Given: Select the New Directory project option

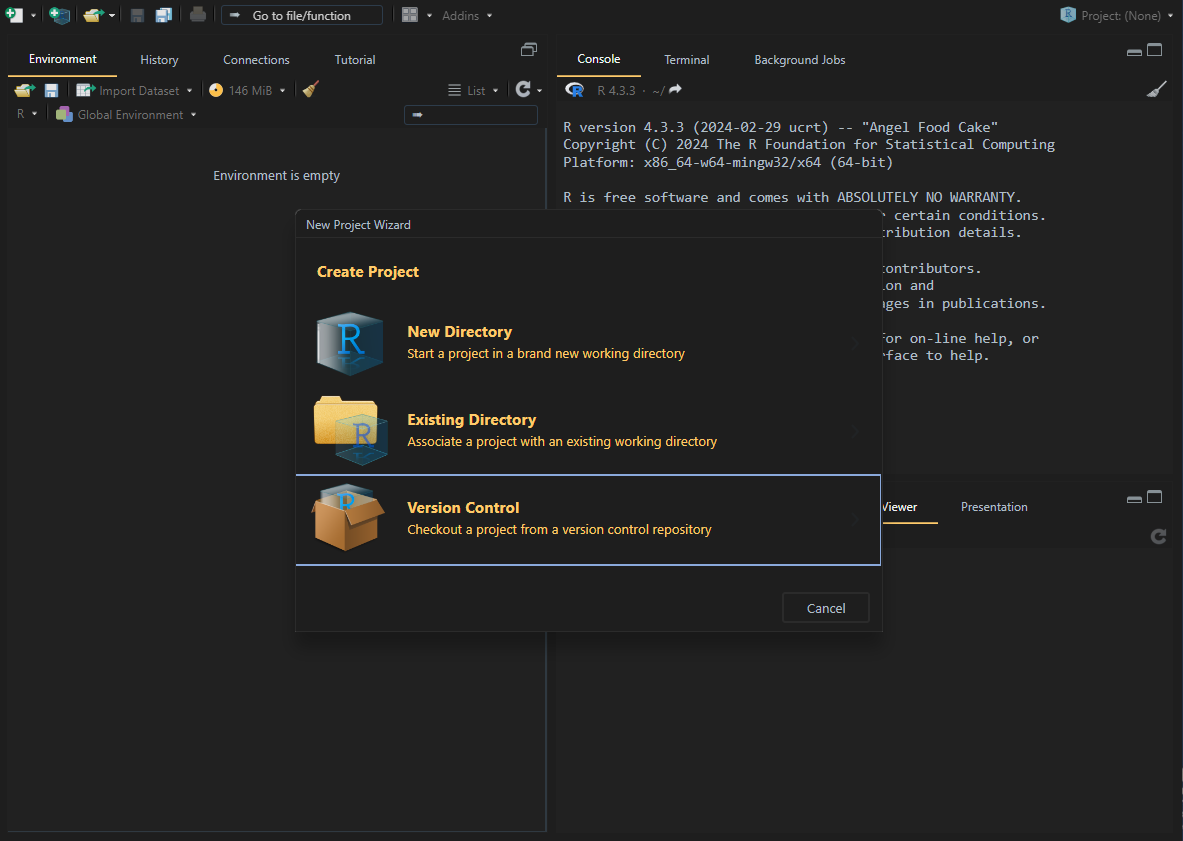Looking at the screenshot, I should pos(588,342).
